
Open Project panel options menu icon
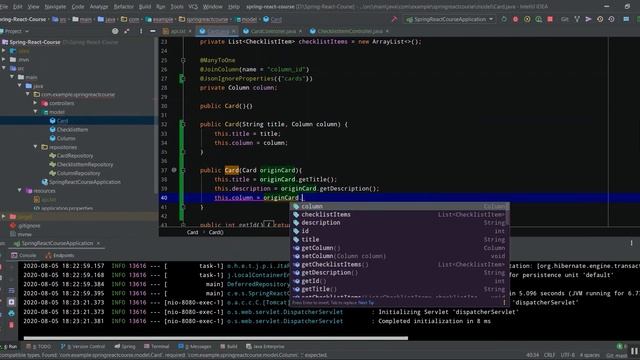[141, 31]
